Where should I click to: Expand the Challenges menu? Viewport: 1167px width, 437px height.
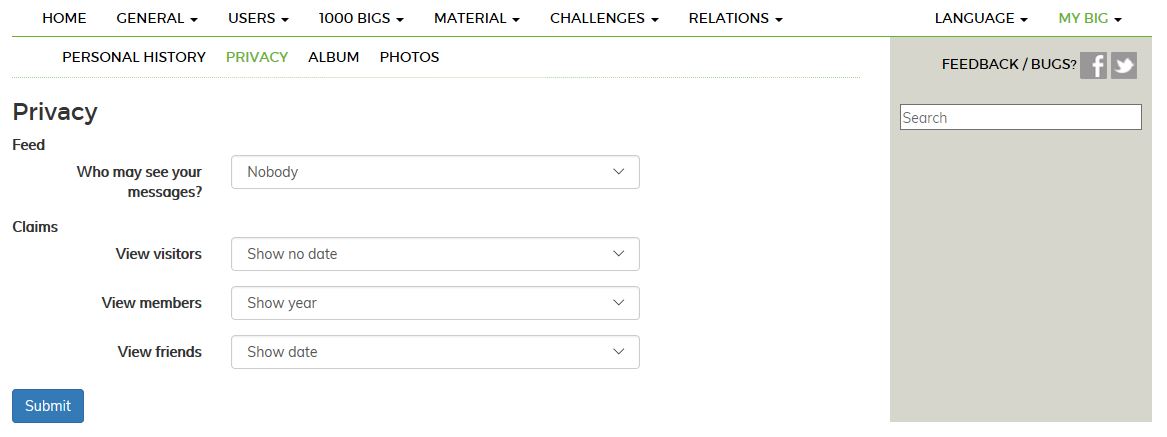(x=604, y=18)
